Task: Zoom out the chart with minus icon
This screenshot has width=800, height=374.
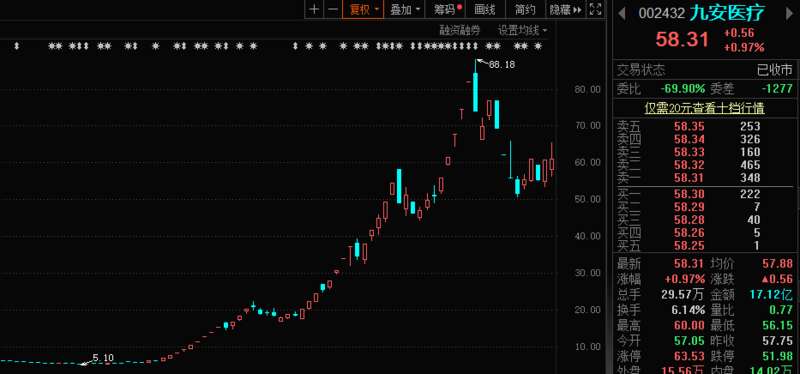Action: pos(333,9)
